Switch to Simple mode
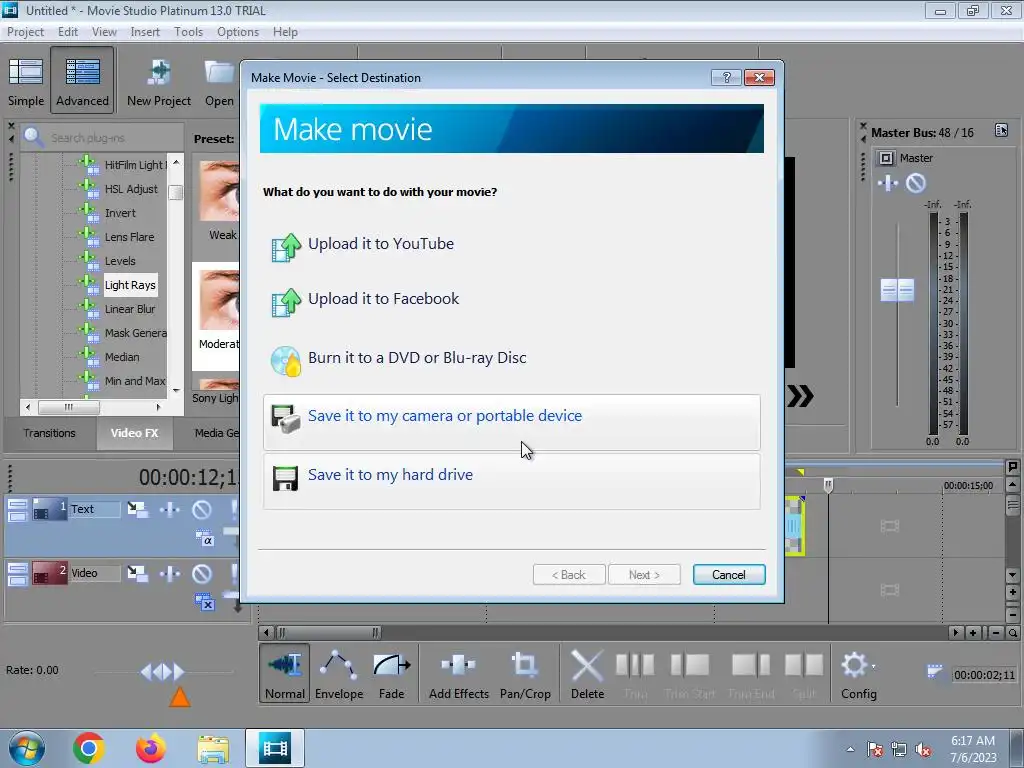Viewport: 1024px width, 768px height. click(26, 81)
